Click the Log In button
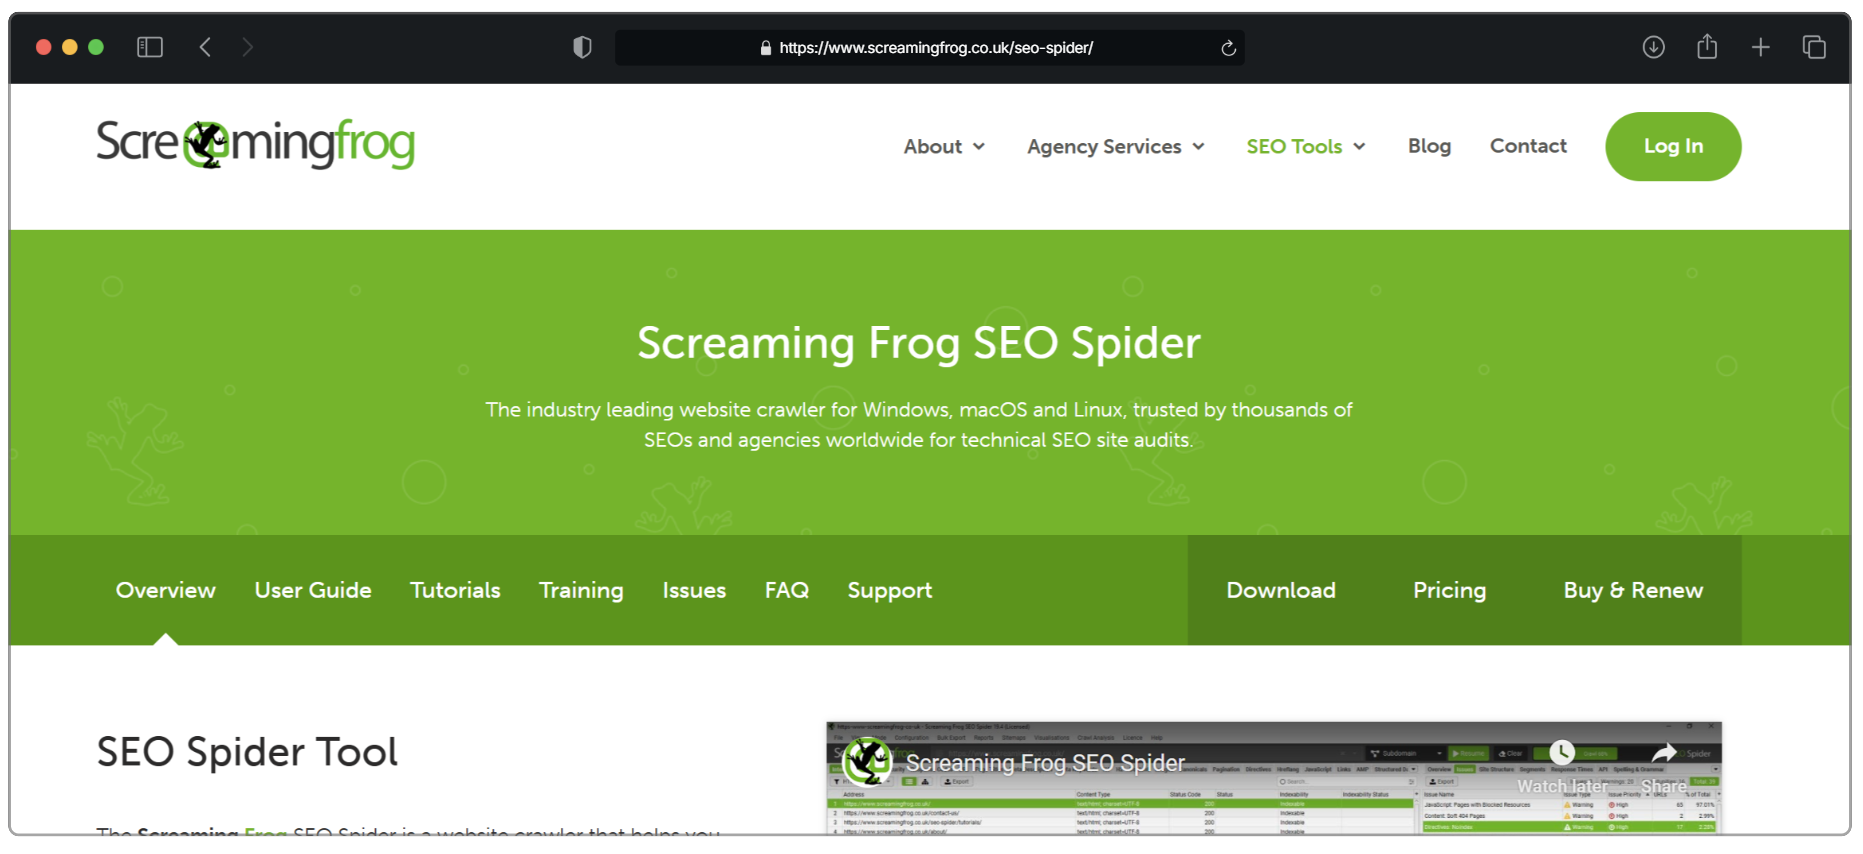This screenshot has width=1863, height=854. click(1673, 146)
